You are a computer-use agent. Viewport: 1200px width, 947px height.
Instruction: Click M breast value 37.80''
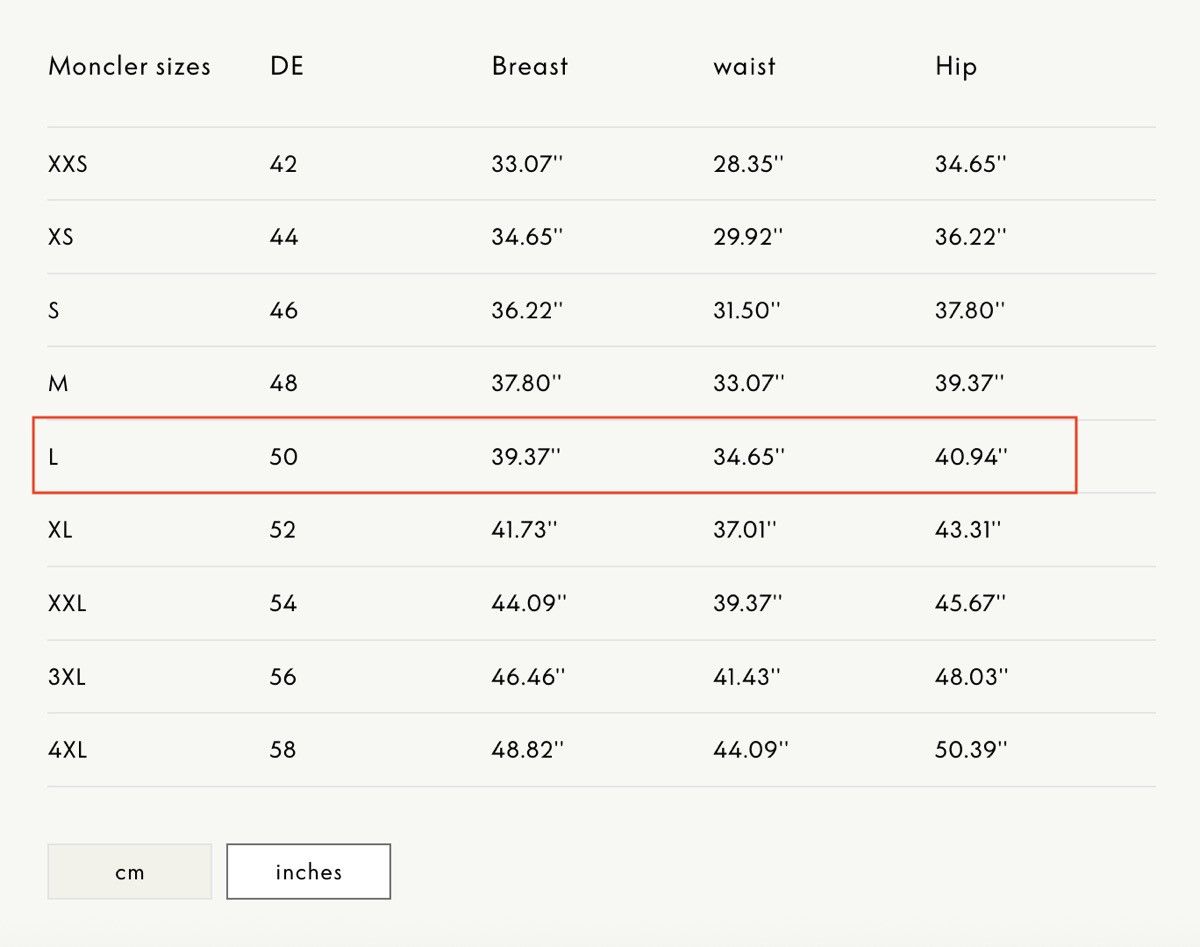coord(527,383)
